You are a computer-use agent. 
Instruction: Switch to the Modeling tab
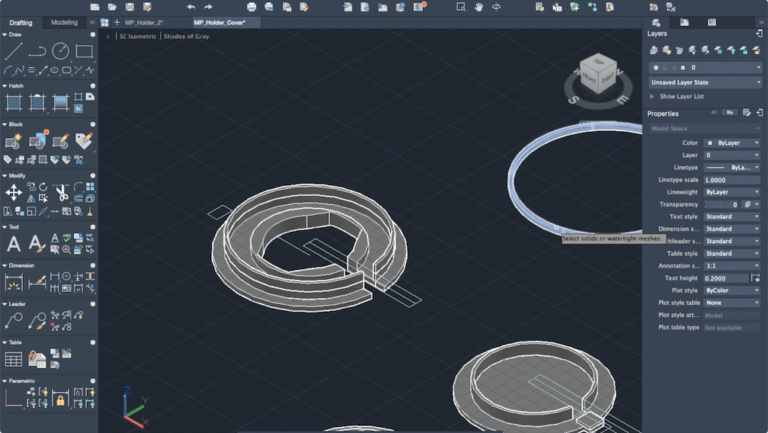tap(64, 22)
